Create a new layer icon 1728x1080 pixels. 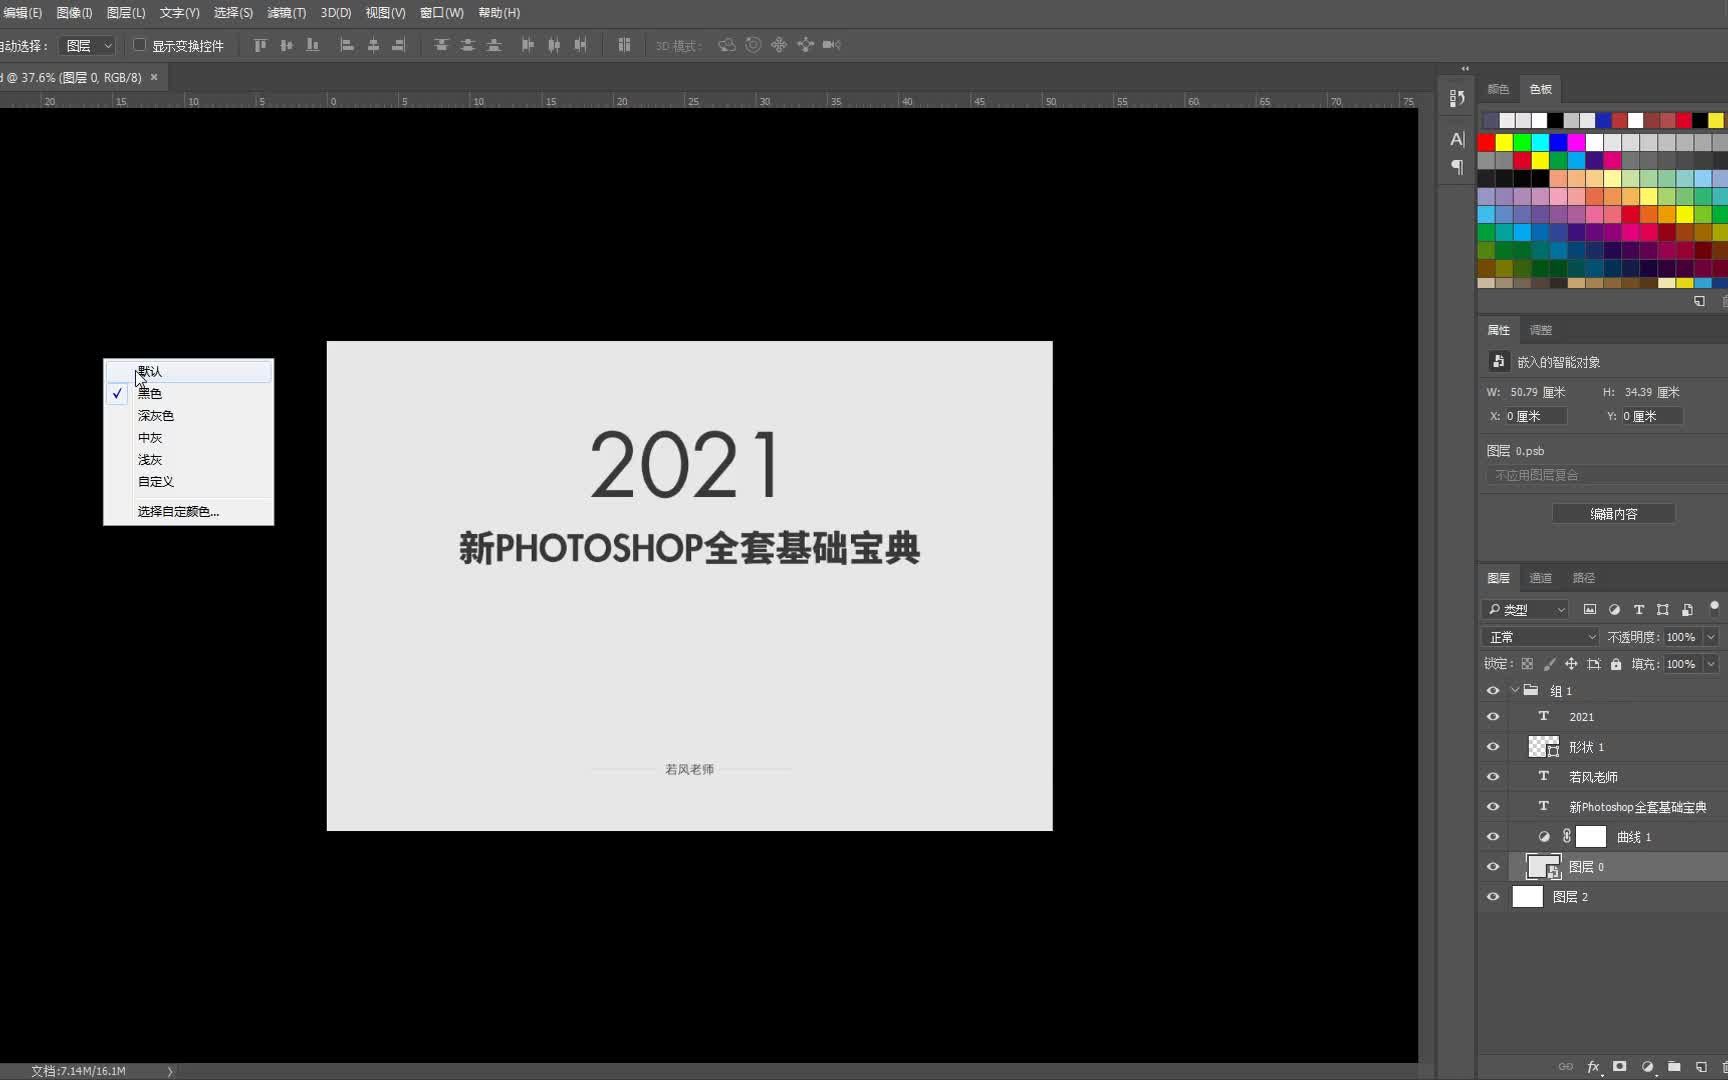[1701, 1067]
